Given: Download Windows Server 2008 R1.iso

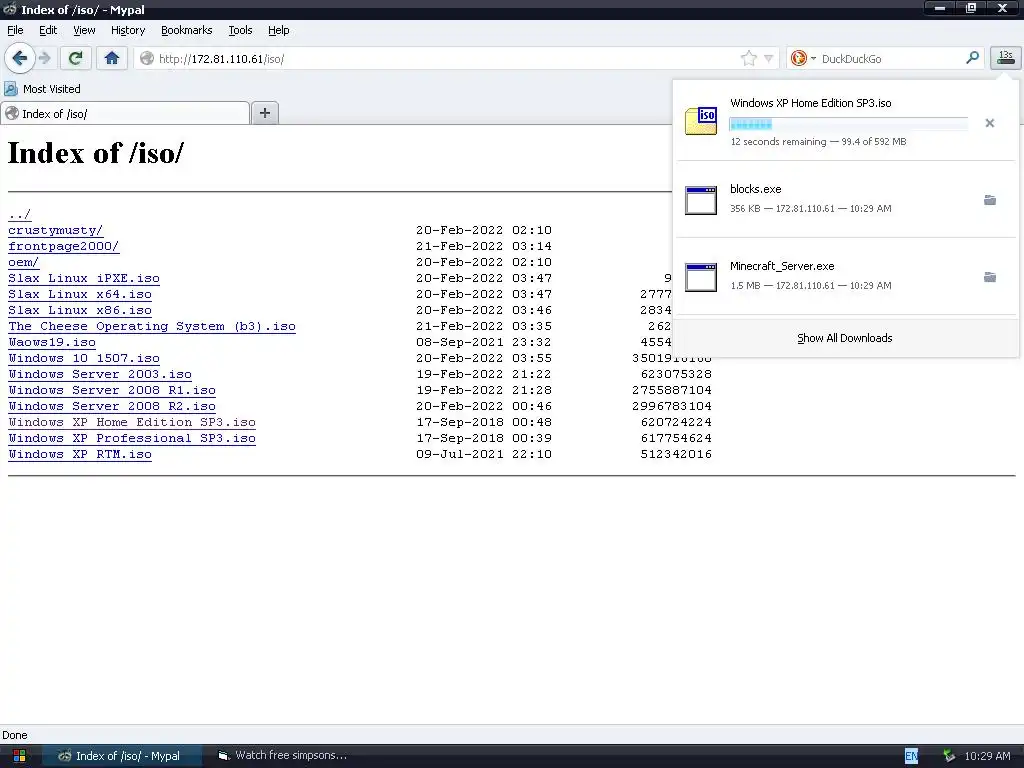Looking at the screenshot, I should click(112, 390).
